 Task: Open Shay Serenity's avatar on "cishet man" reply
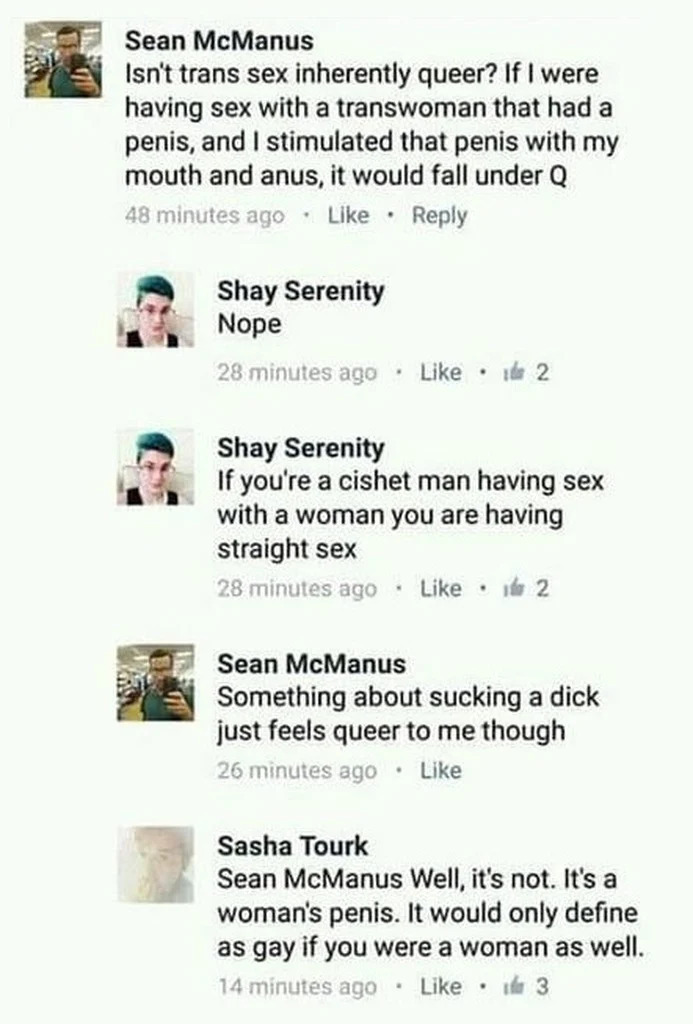pos(155,468)
